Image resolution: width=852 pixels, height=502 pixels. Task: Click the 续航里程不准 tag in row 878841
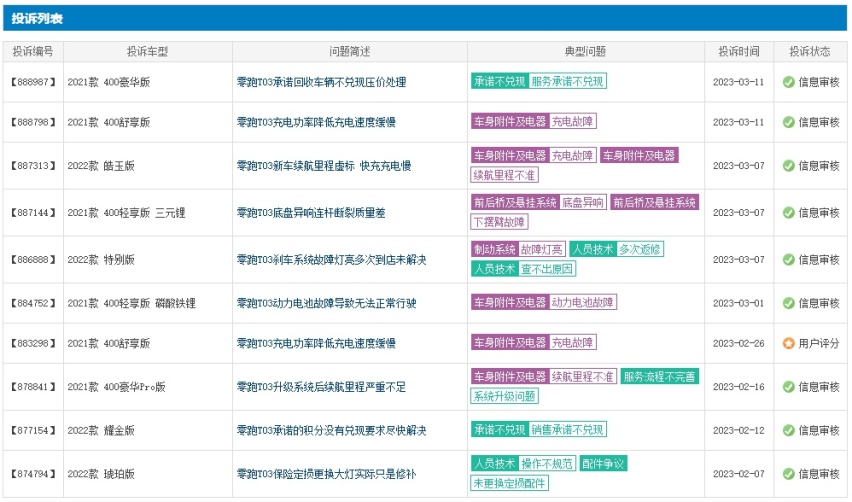click(x=582, y=376)
